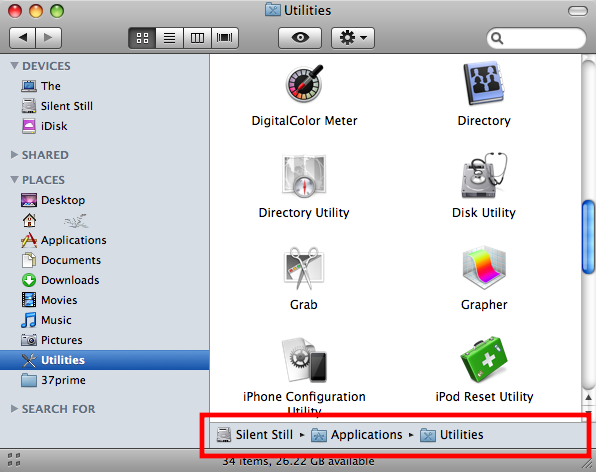
Task: Select the iPod Reset Utility icon
Action: [484, 359]
